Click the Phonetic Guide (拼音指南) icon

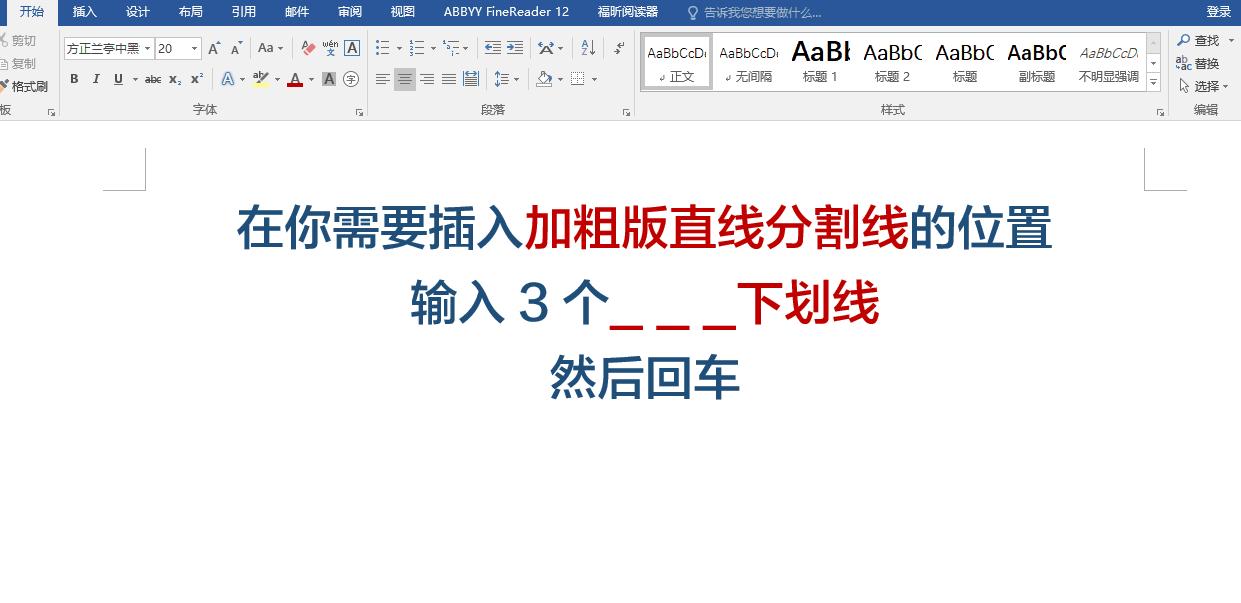330,45
